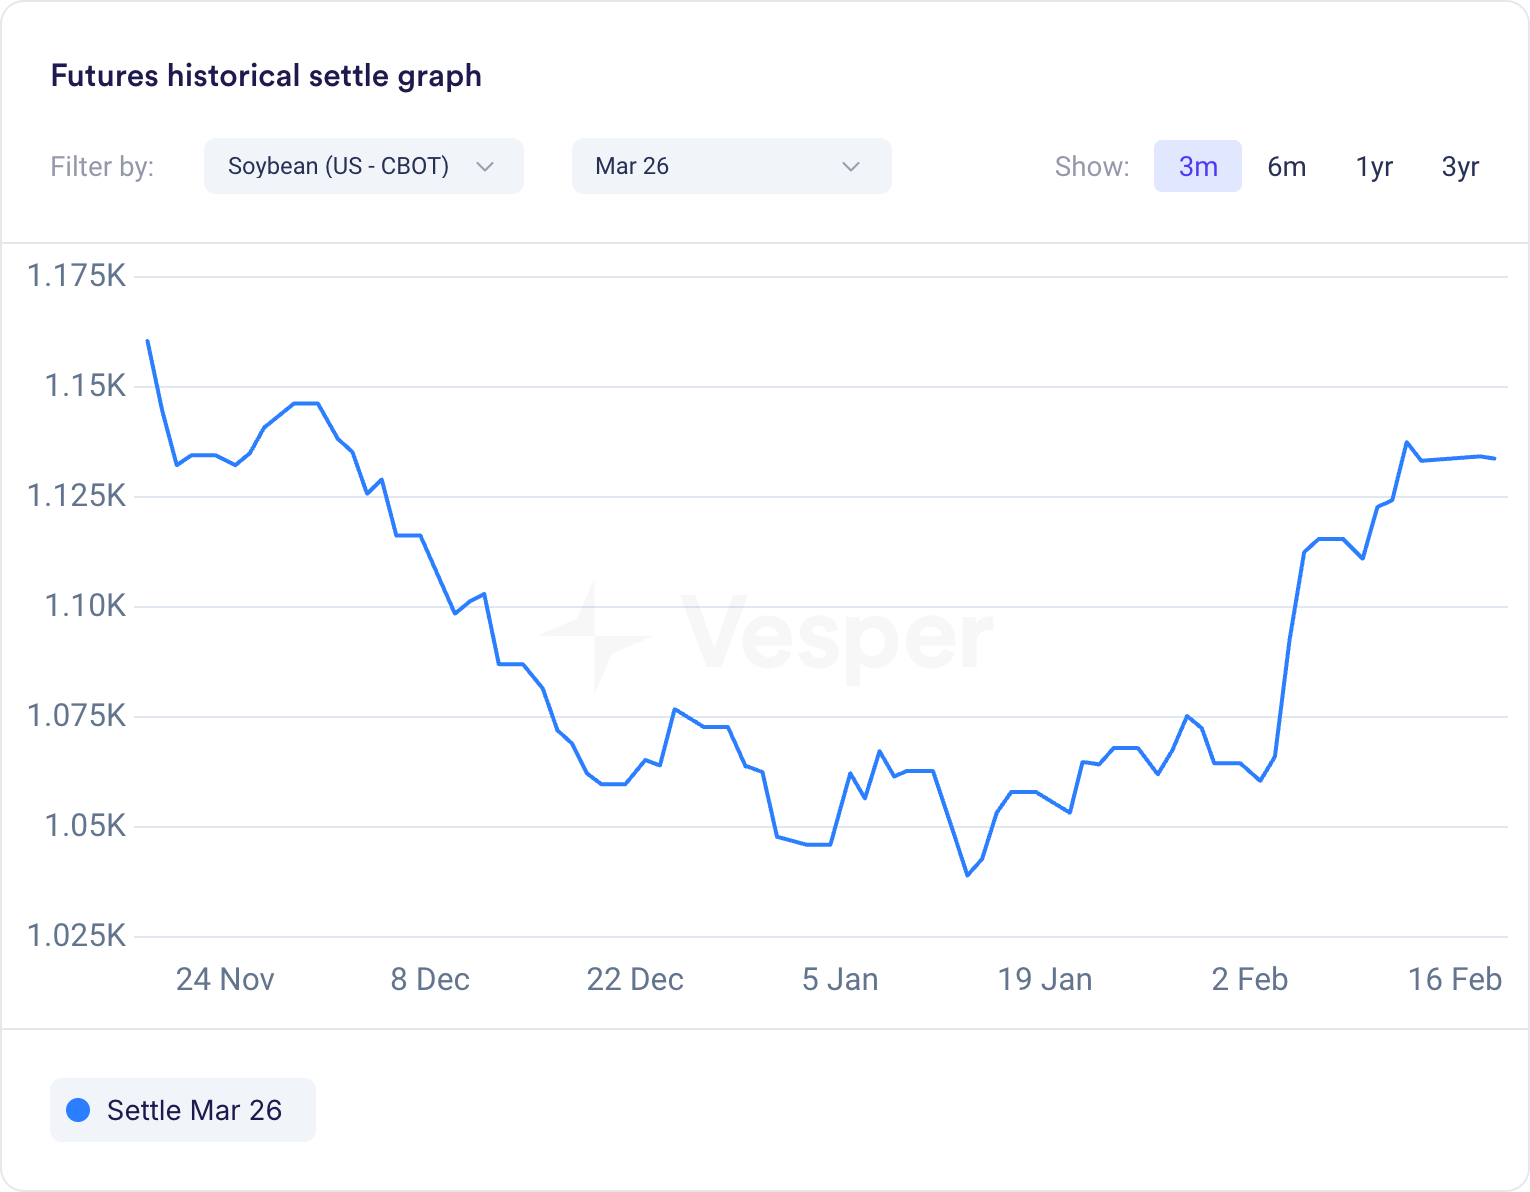Click the blue dot legend marker

78,1110
